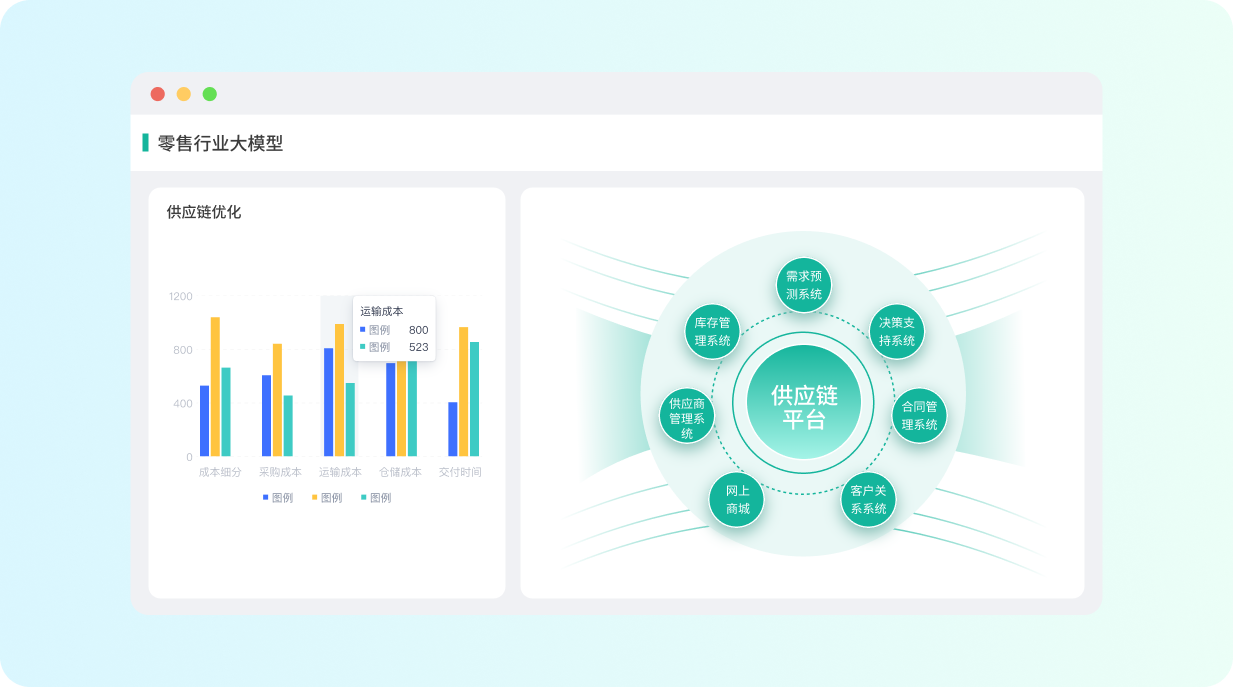Click the 成本细分 axis label
The width and height of the screenshot is (1233, 687).
(x=220, y=472)
